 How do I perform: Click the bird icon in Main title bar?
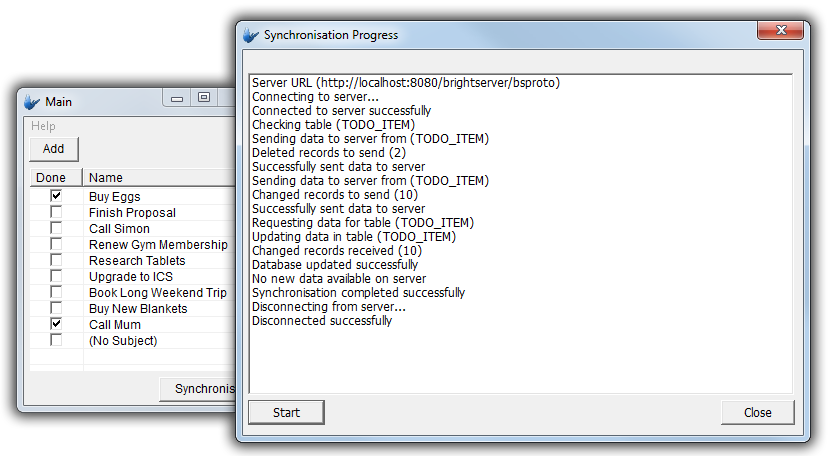click(x=32, y=102)
